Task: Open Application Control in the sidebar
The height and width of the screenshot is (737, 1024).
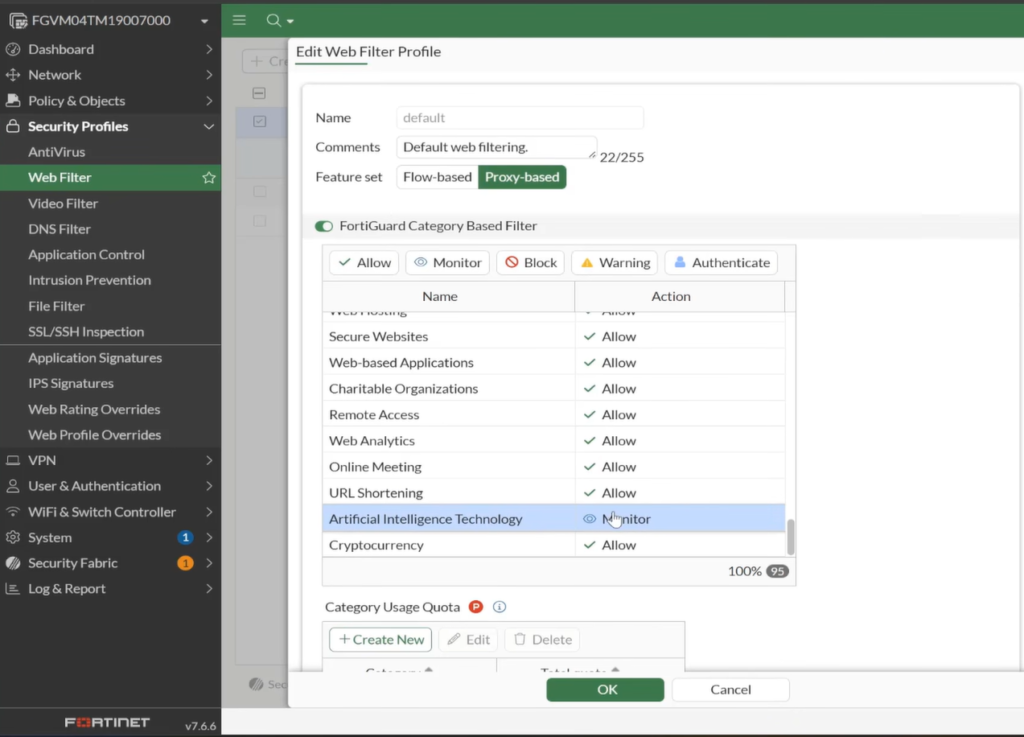Action: pos(86,255)
